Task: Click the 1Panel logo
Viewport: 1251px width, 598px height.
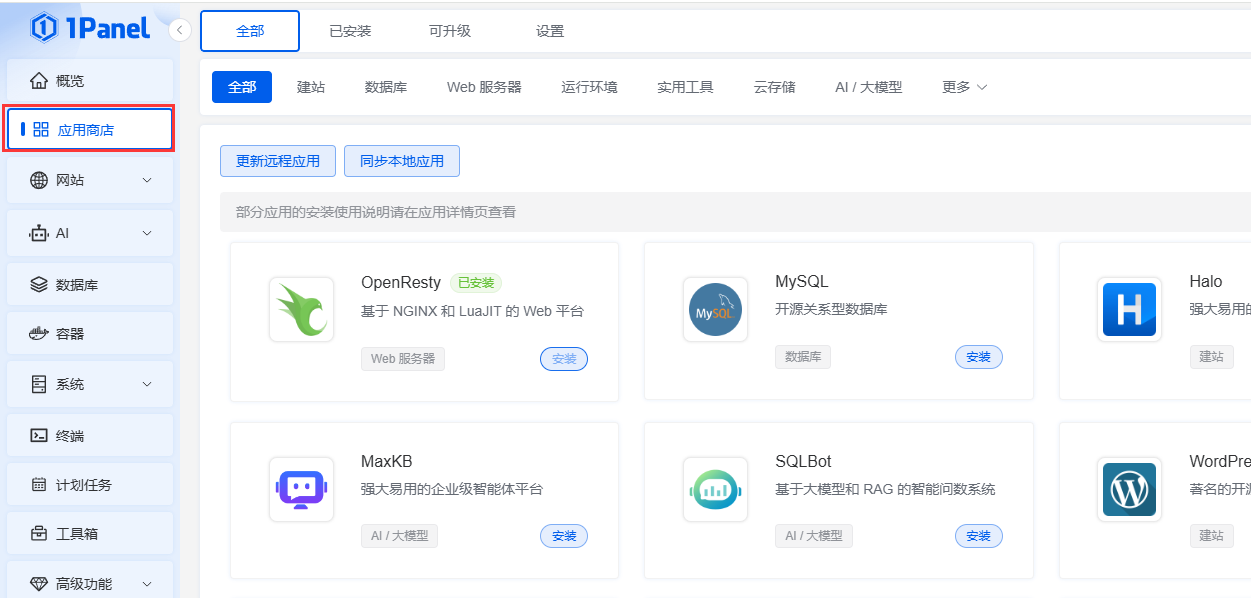Action: tap(90, 28)
